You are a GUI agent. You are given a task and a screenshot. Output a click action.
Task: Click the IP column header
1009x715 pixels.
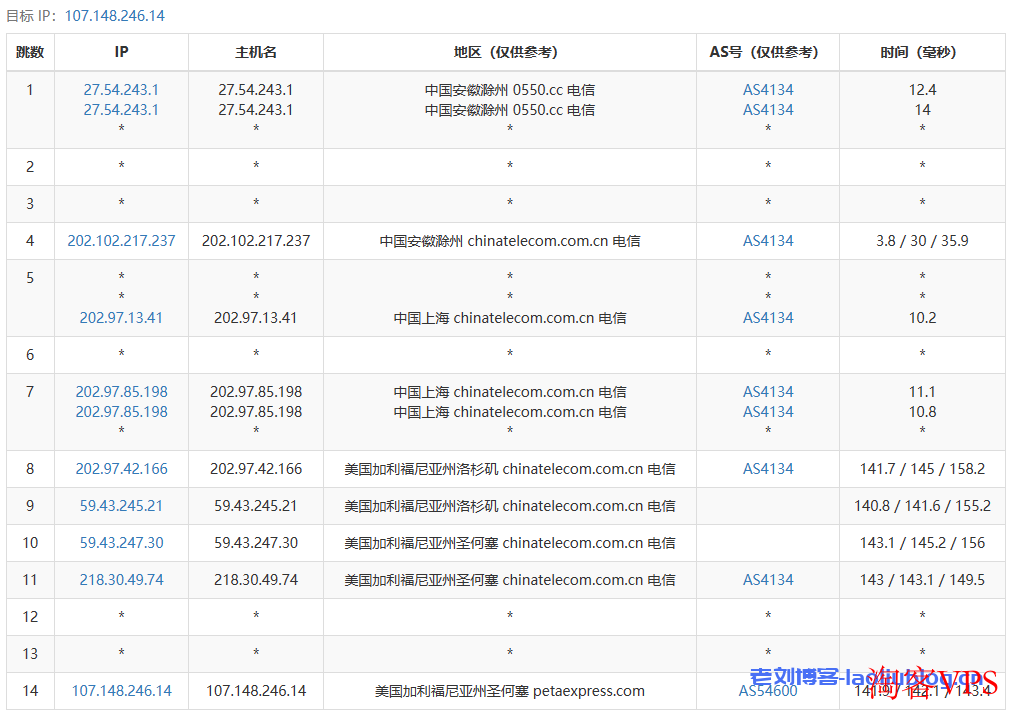(121, 52)
